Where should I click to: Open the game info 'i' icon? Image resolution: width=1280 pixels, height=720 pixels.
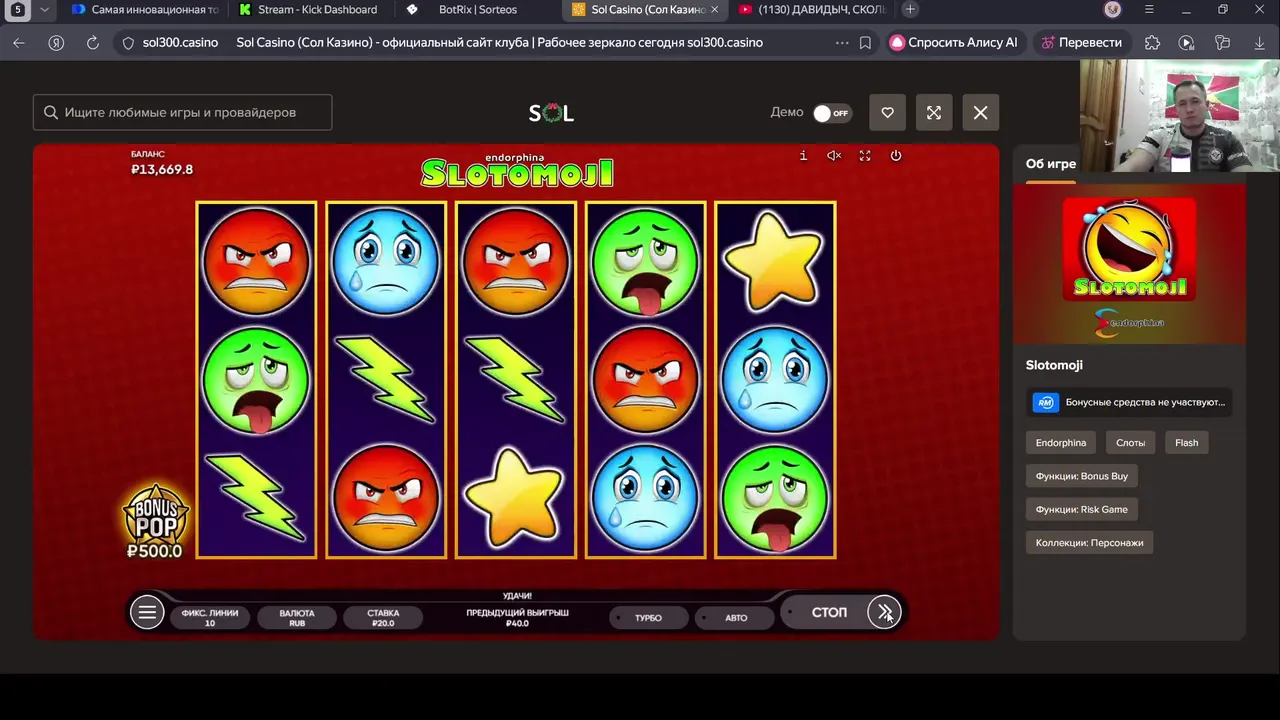click(803, 156)
